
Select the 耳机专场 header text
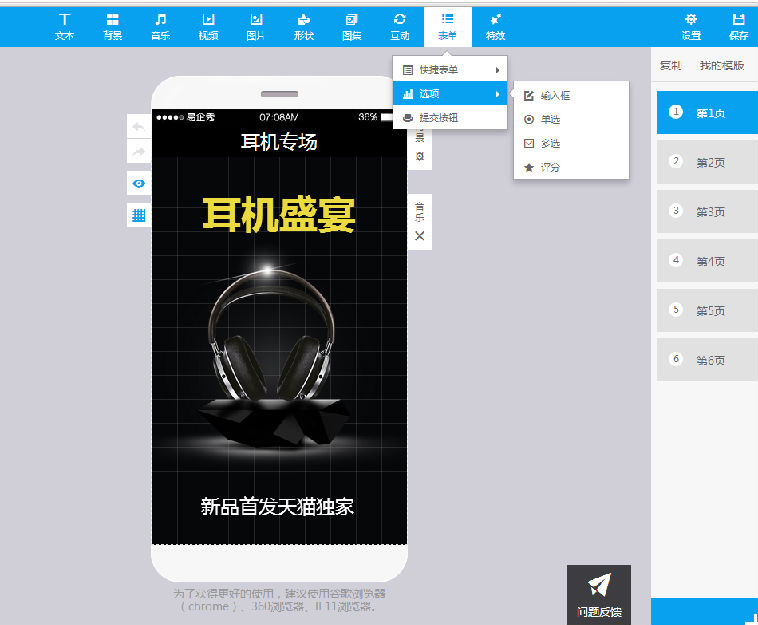279,142
